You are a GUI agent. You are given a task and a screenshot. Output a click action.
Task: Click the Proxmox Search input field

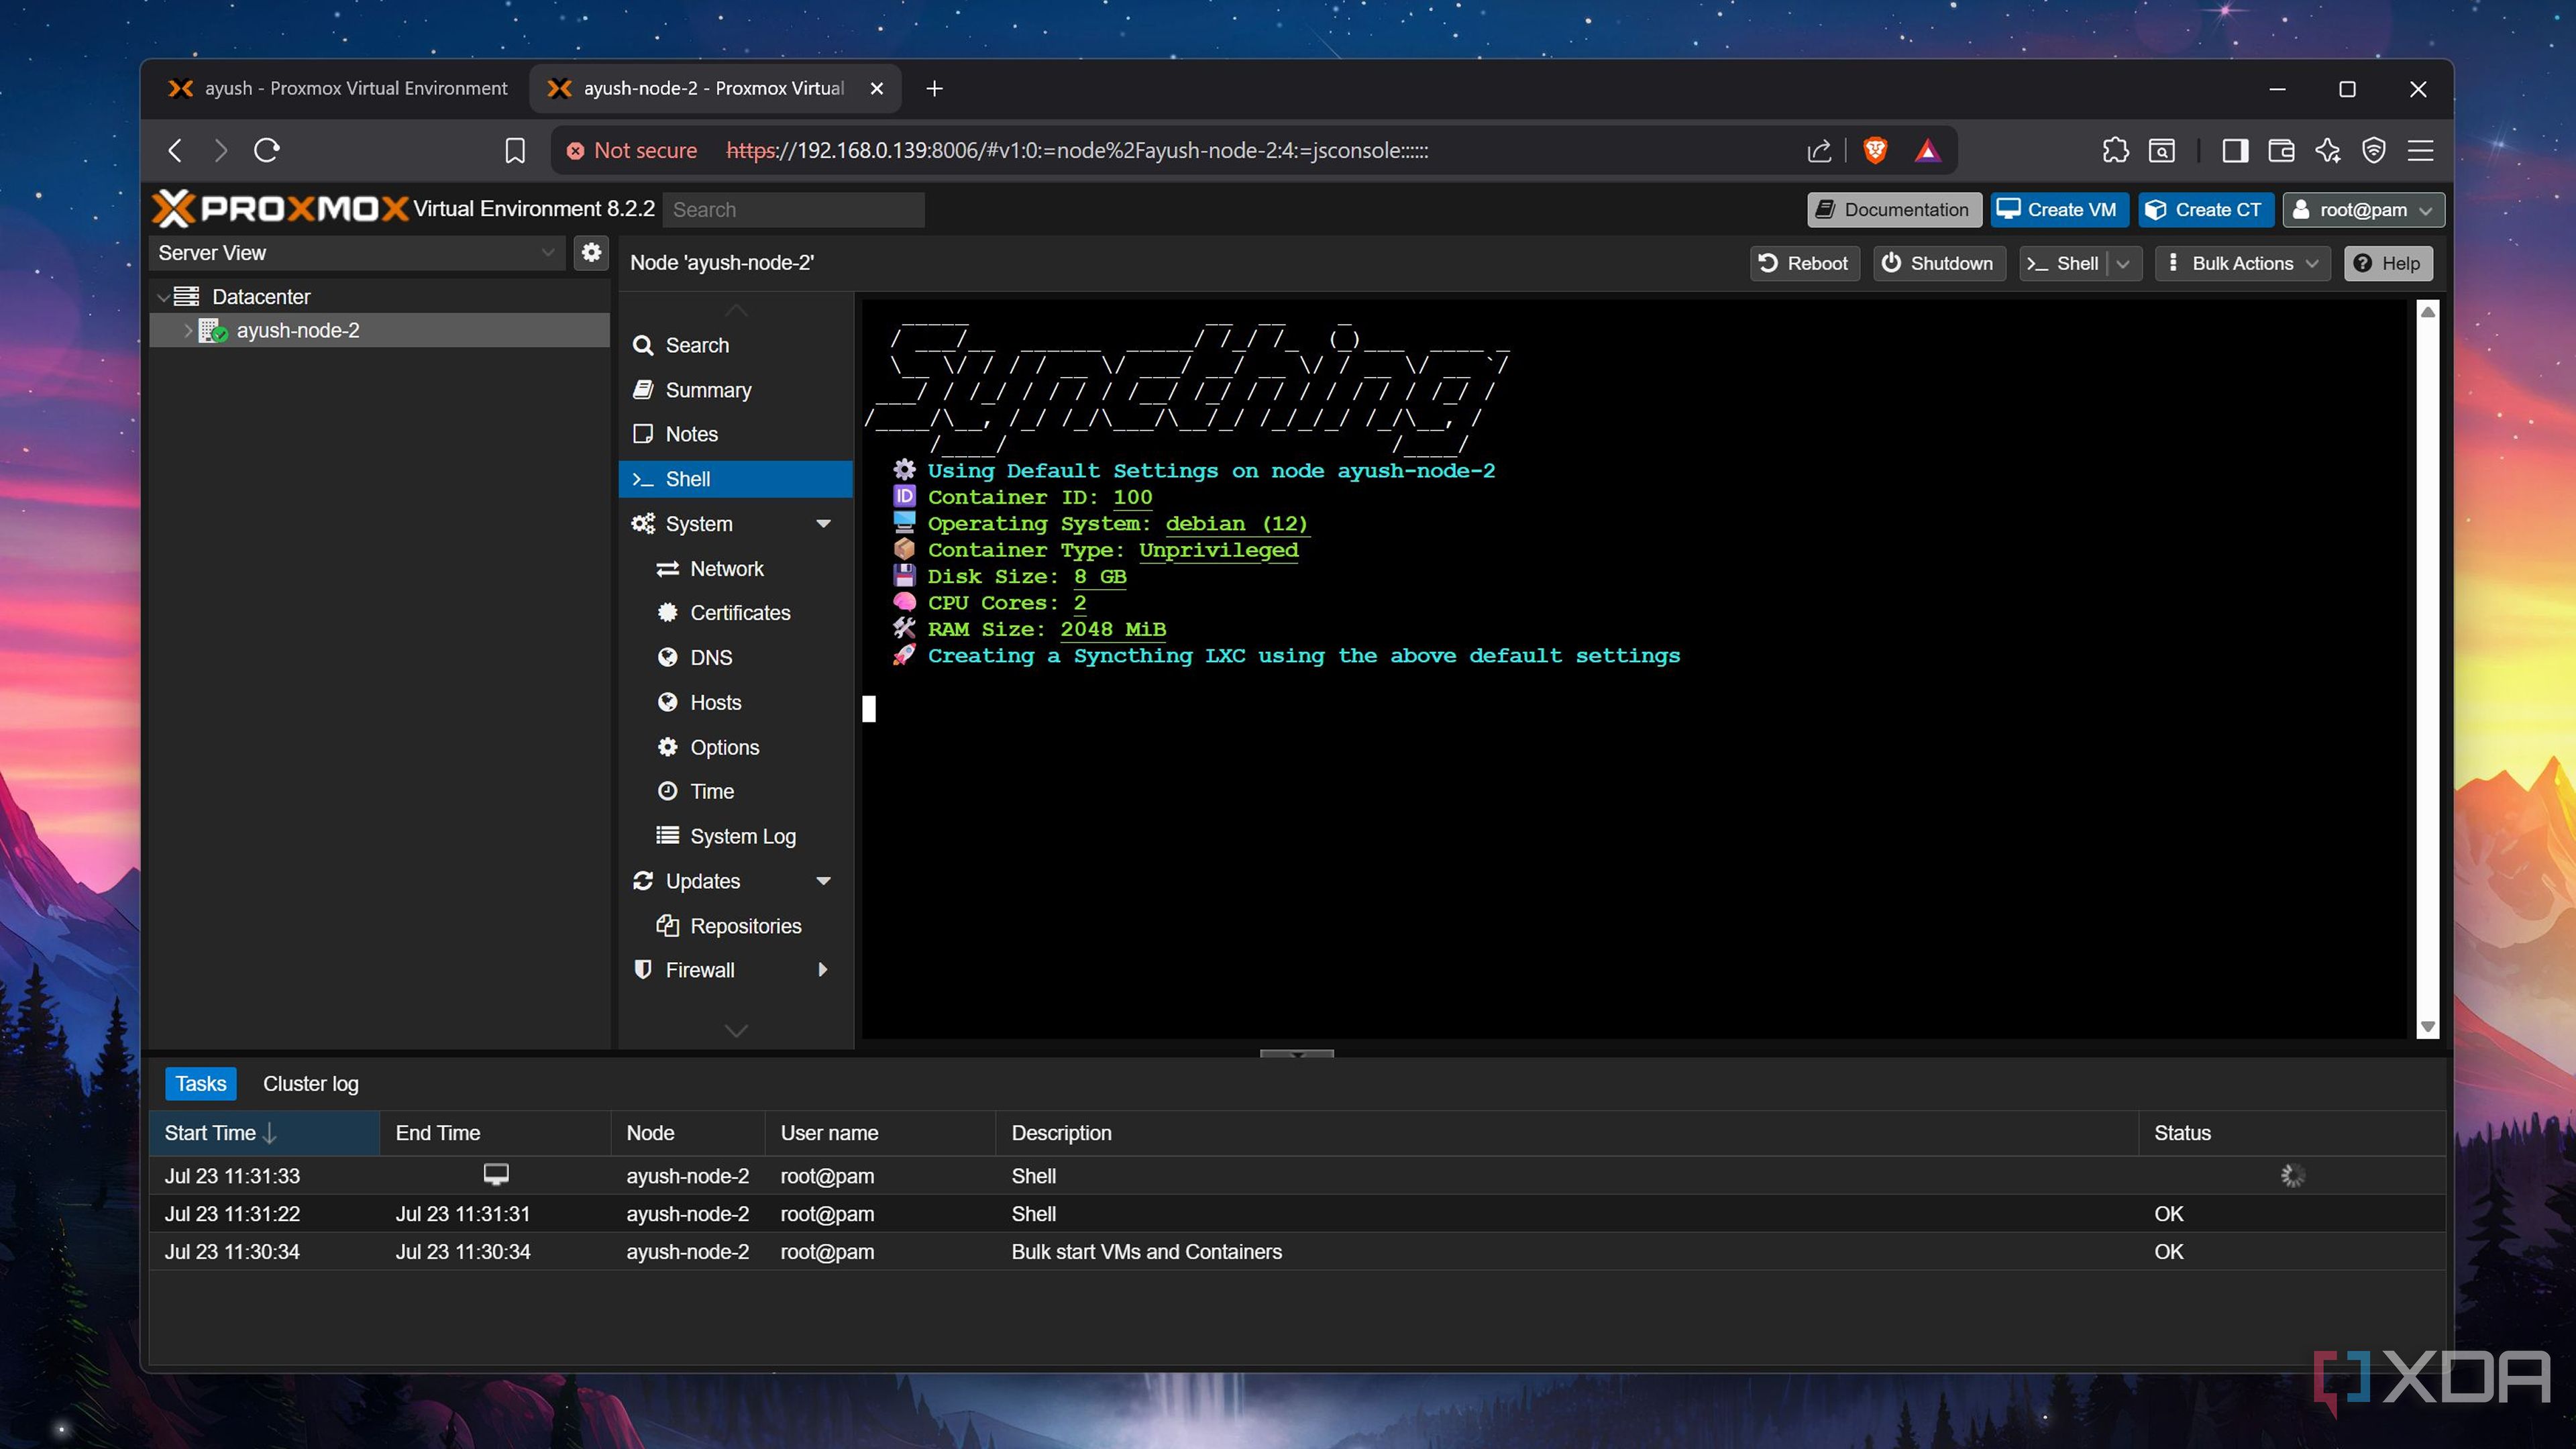click(793, 209)
